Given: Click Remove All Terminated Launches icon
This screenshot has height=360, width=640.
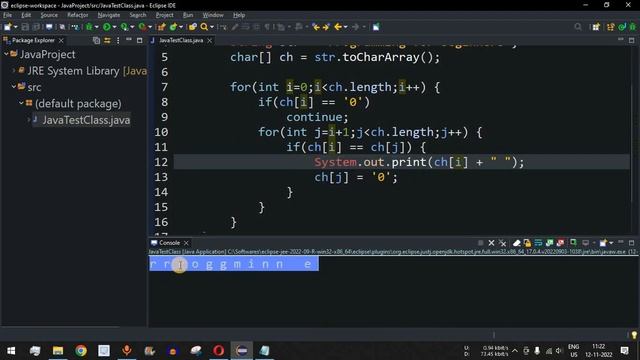Looking at the screenshot, I should tap(502, 243).
